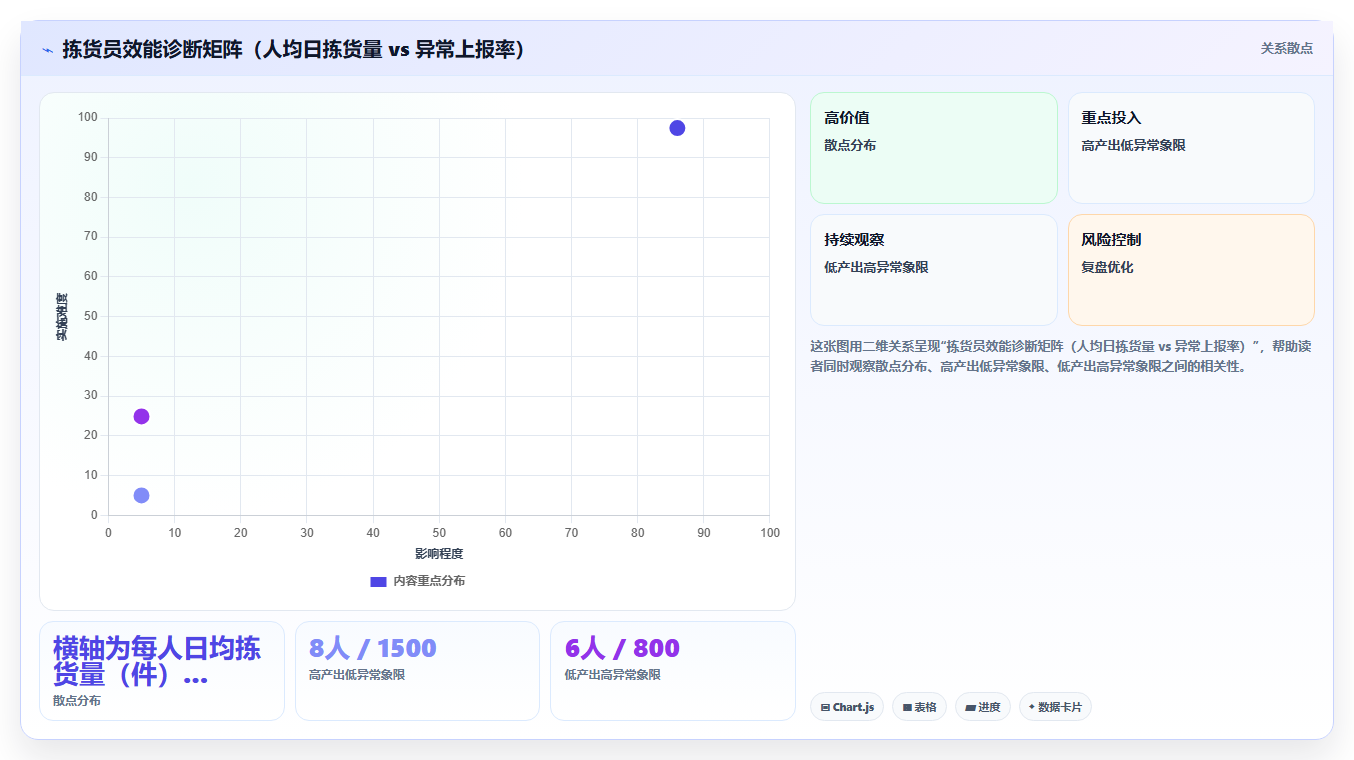This screenshot has height=760, width=1354.
Task: Click the 进度 tag chip
Action: (983, 707)
